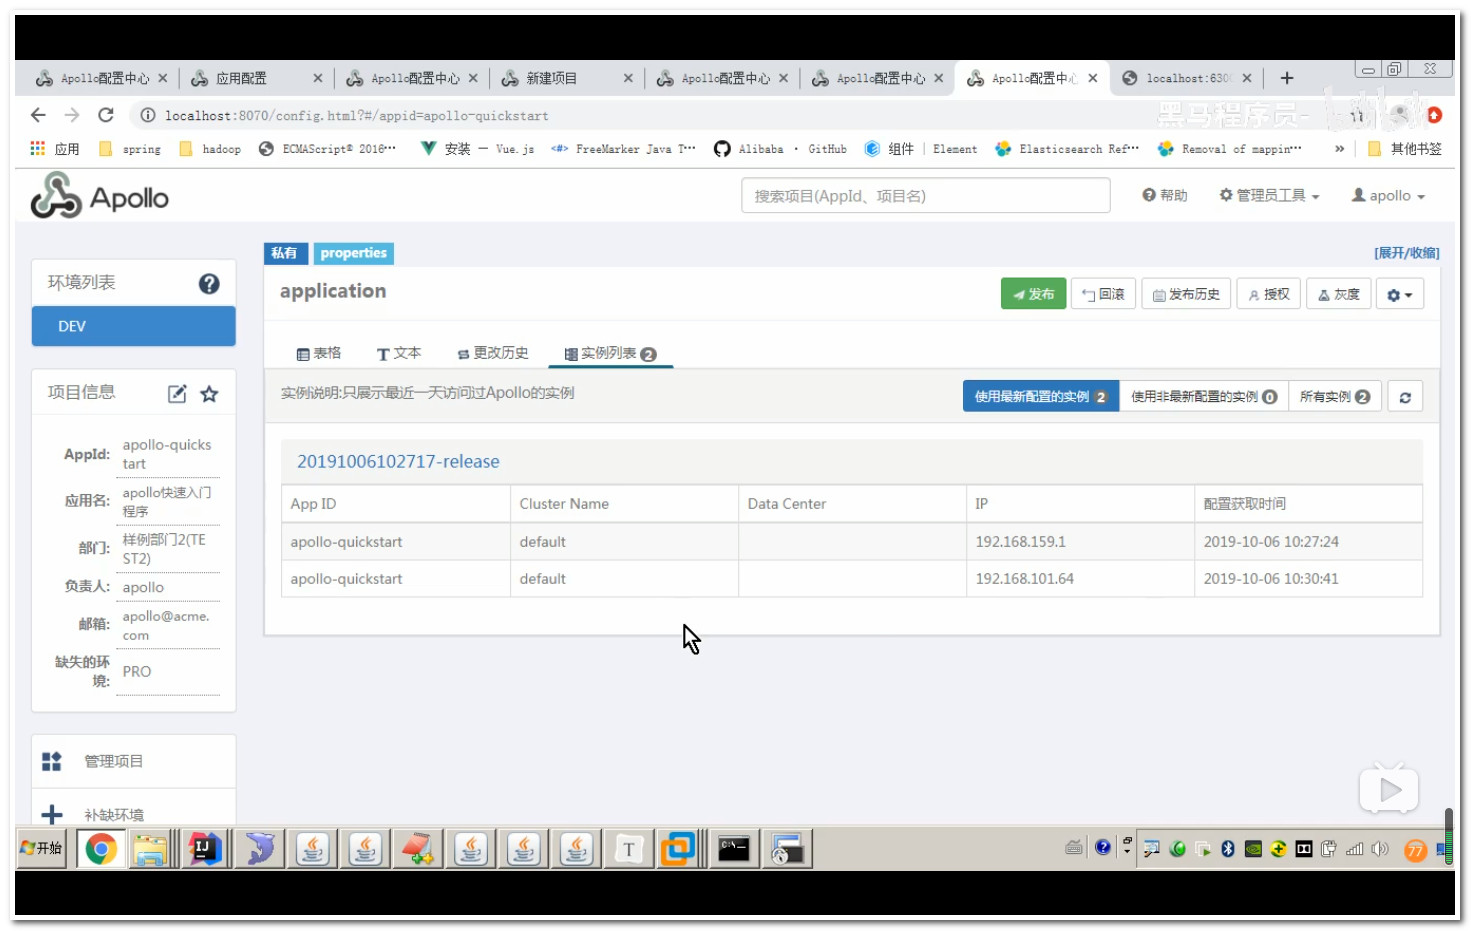Expand the apollo user dropdown
The width and height of the screenshot is (1471, 931).
point(1388,196)
